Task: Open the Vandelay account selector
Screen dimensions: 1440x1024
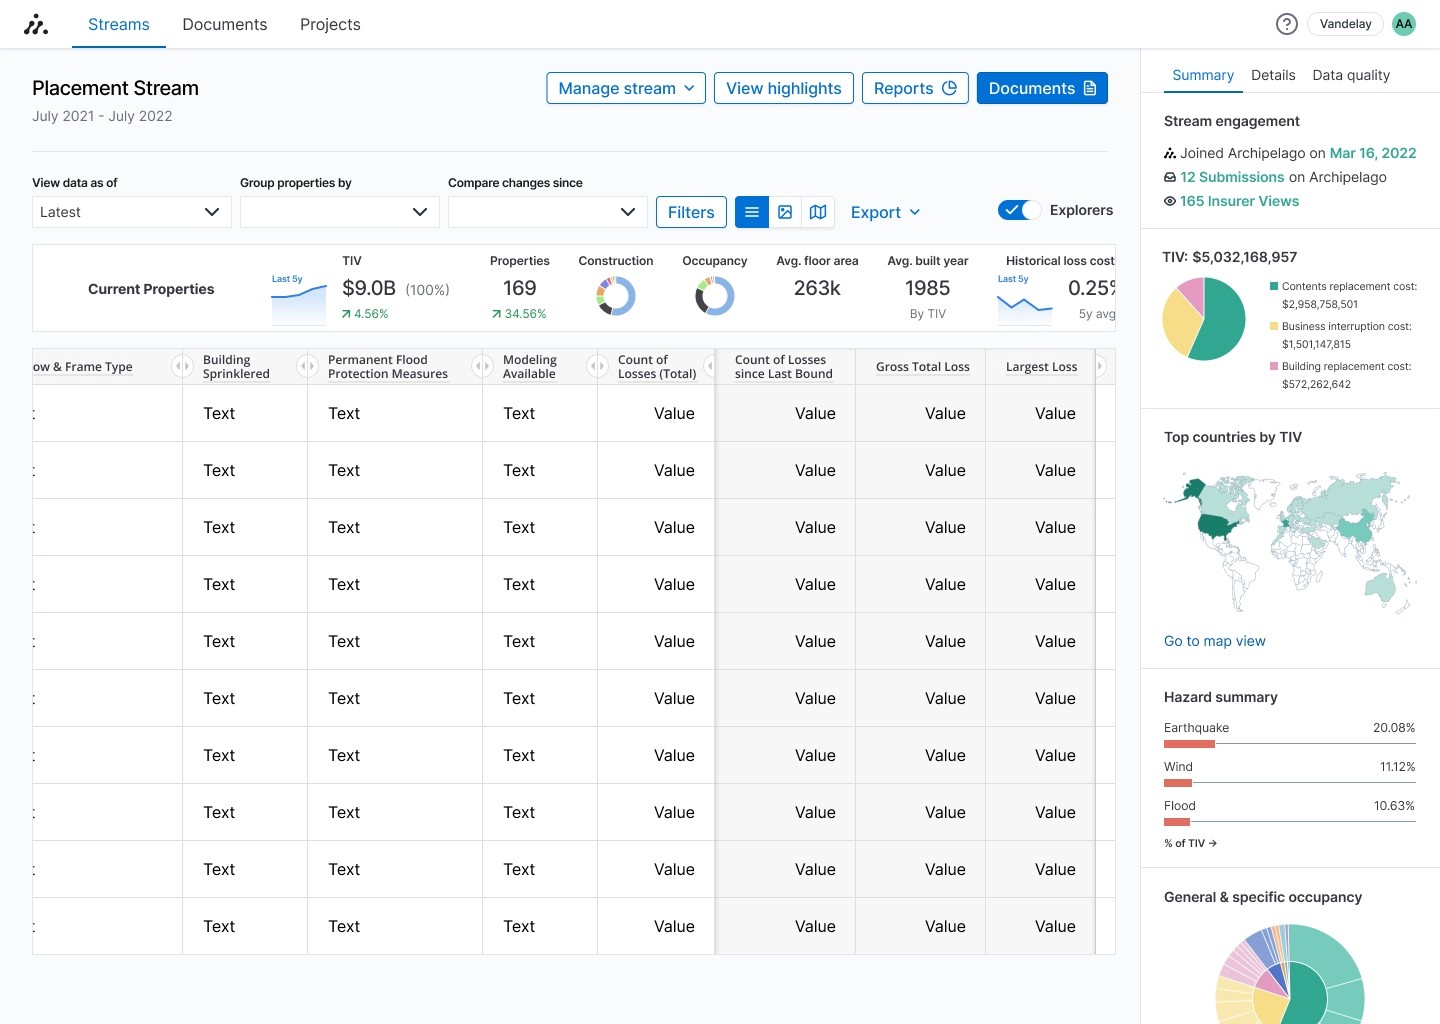Action: pos(1345,24)
